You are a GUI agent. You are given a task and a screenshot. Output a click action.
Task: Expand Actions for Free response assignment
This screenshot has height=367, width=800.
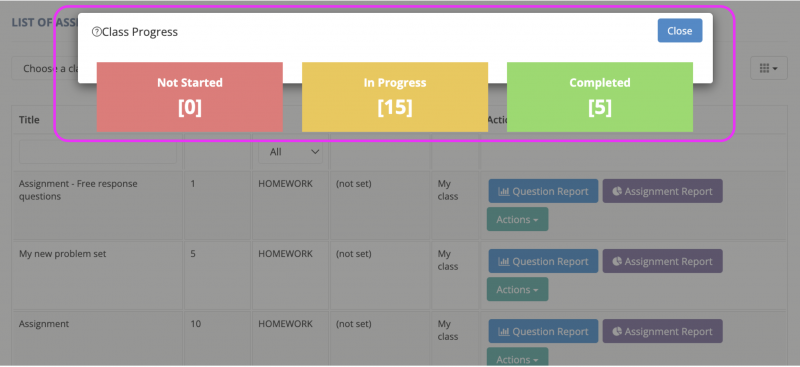517,219
